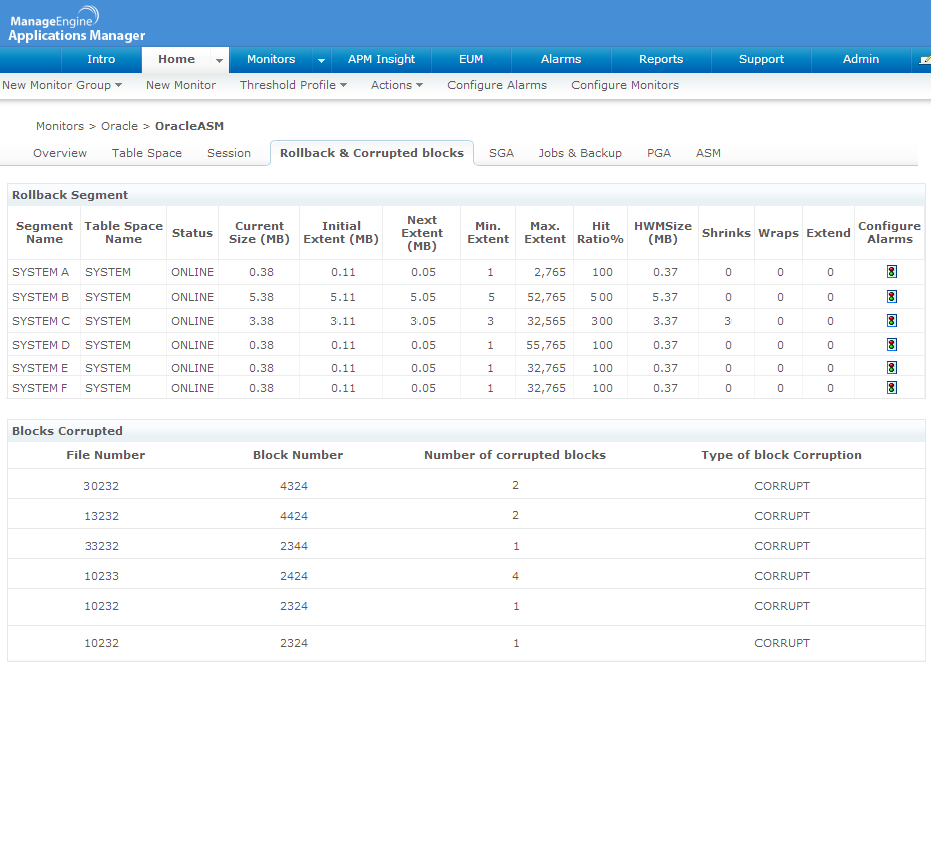Open the New Monitor Group dropdown
931x860 pixels.
(x=62, y=85)
